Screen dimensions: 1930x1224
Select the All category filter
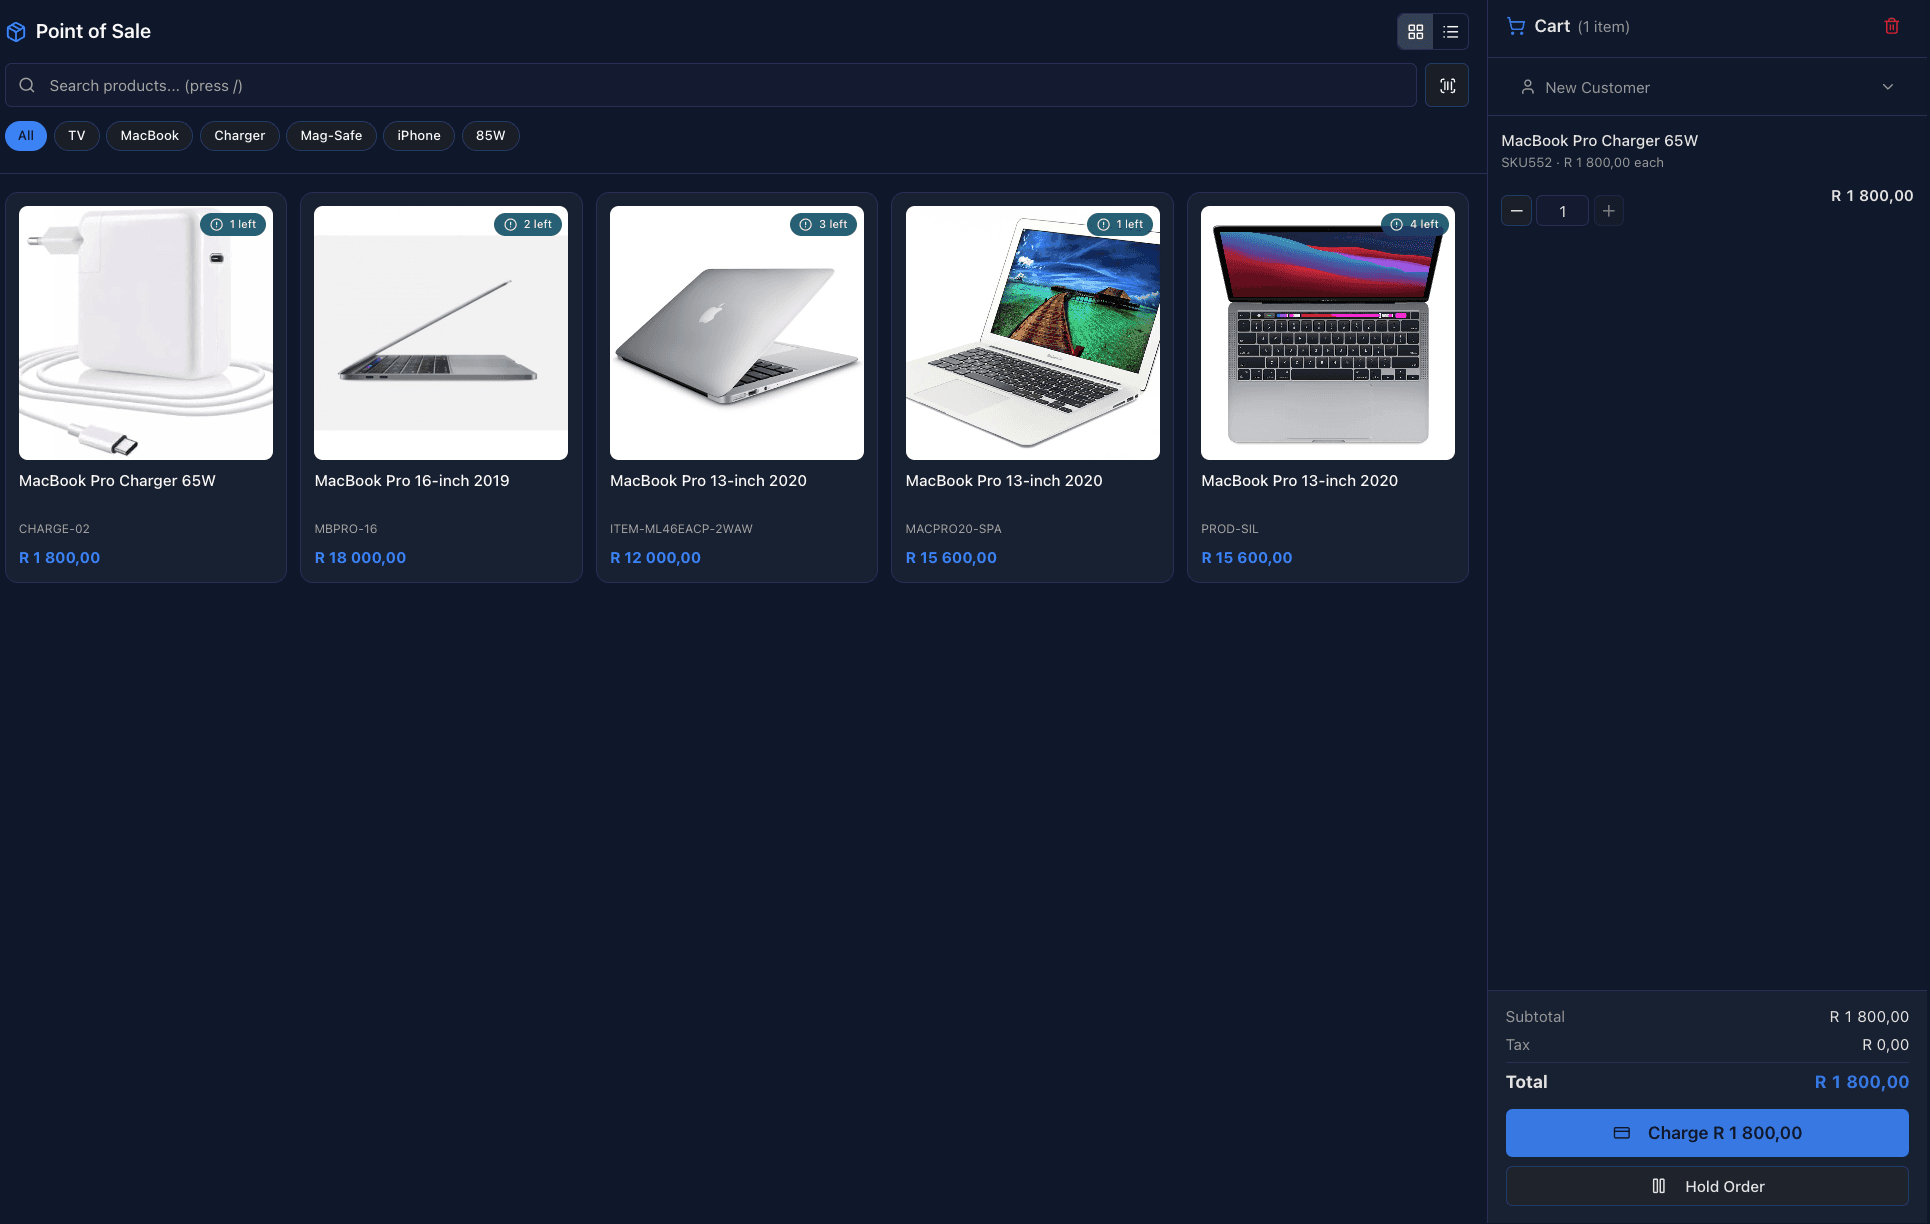click(x=26, y=136)
